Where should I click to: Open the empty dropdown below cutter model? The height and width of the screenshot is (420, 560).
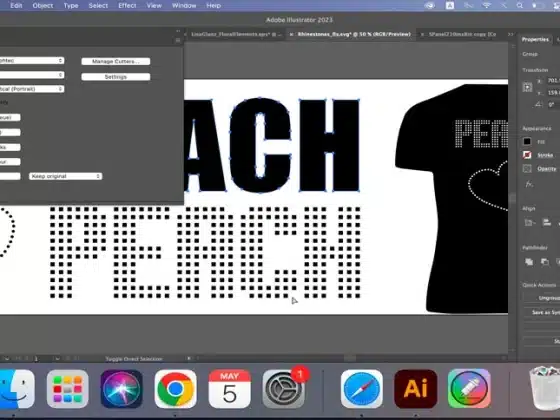coord(31,75)
